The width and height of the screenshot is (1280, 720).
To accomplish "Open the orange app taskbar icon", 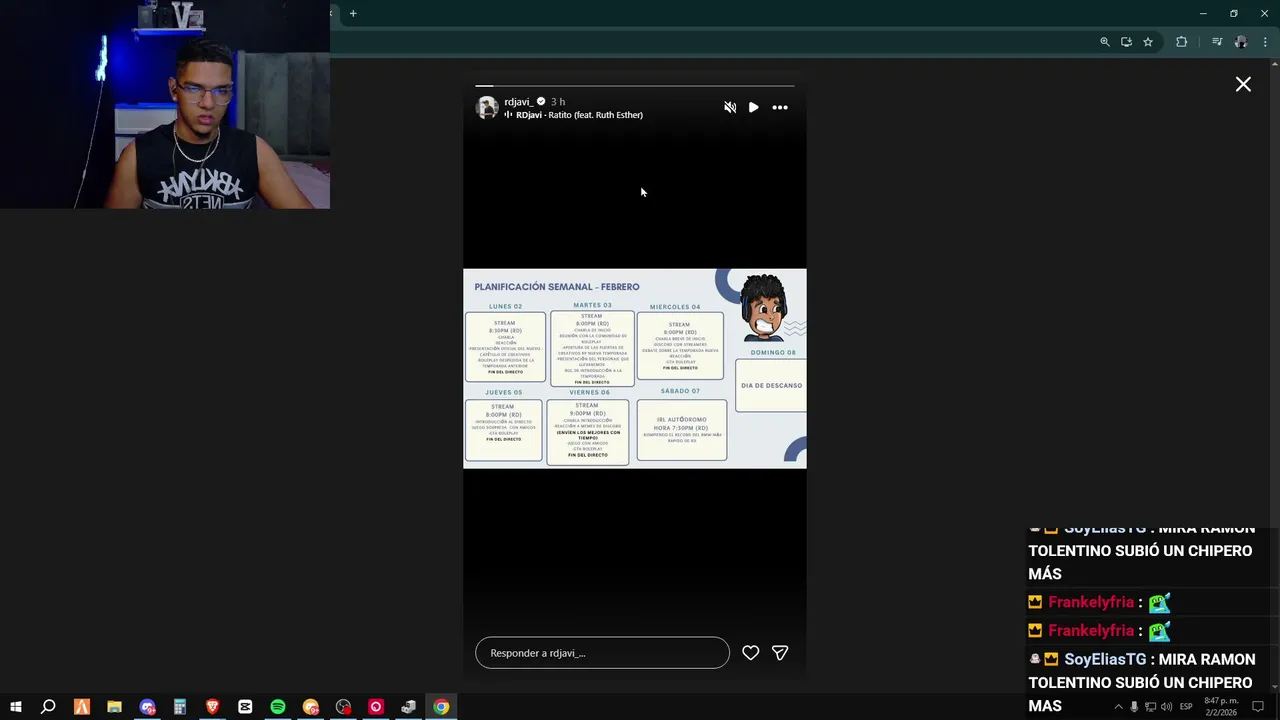I will (82, 707).
